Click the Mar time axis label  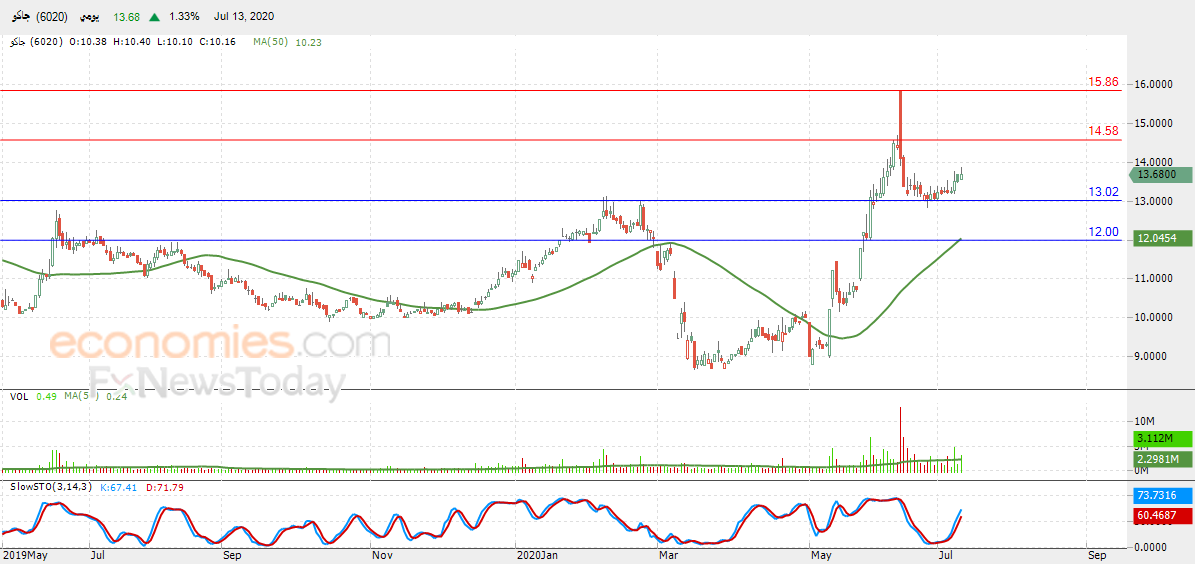click(x=668, y=555)
